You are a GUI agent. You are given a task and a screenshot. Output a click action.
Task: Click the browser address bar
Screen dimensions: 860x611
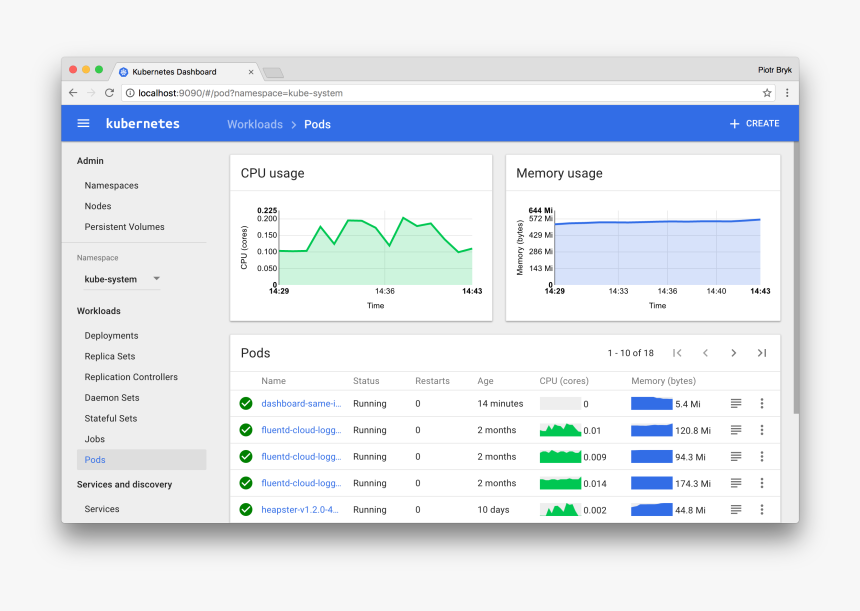click(x=400, y=92)
